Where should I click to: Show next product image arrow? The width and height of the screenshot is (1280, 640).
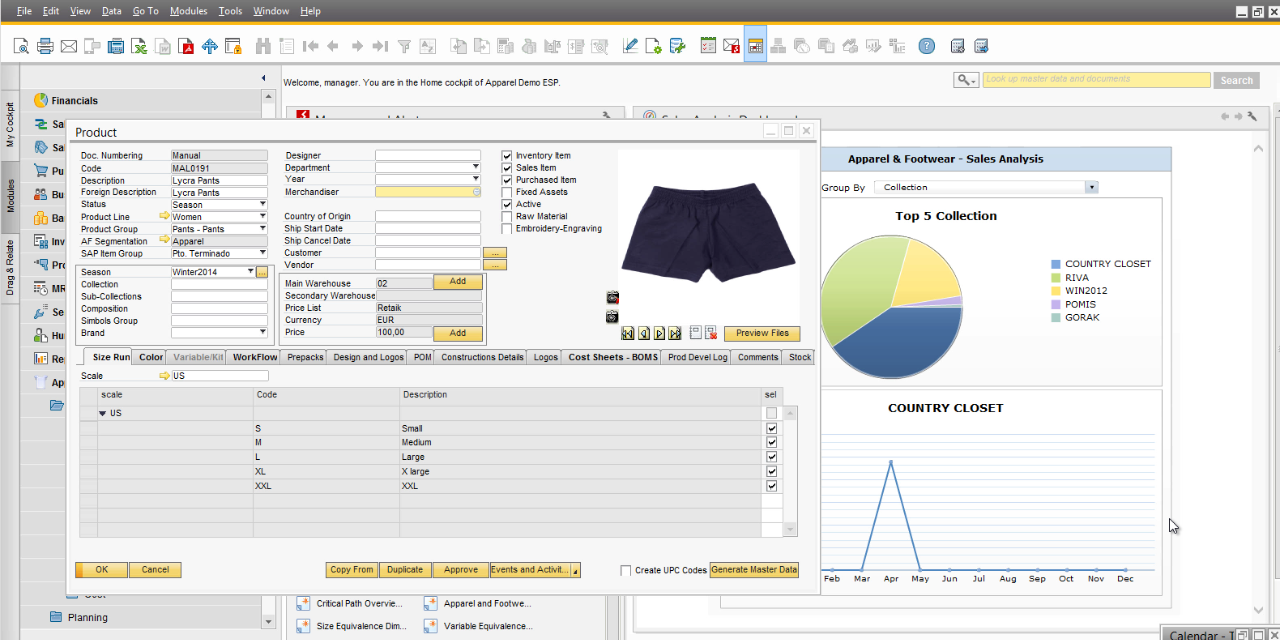coord(659,333)
